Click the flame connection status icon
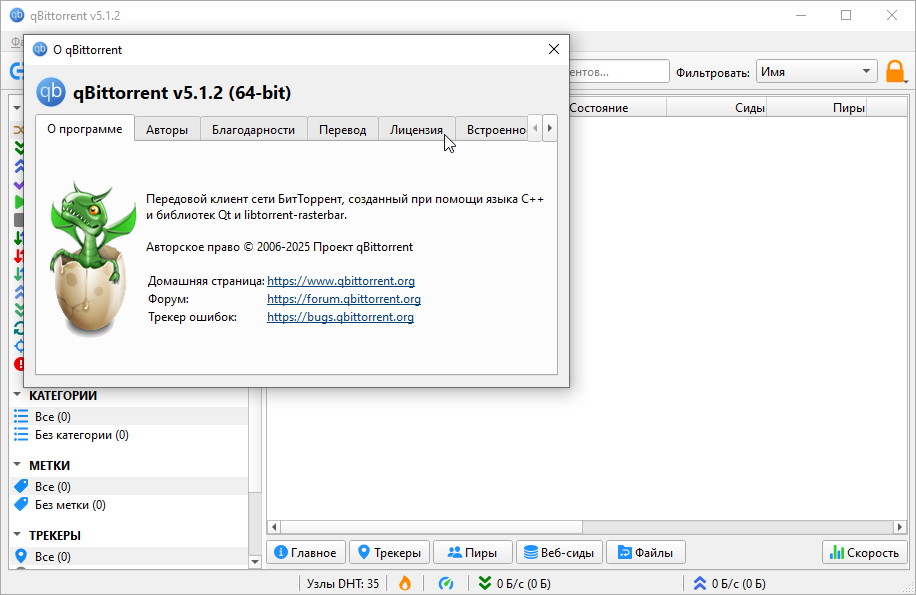The height and width of the screenshot is (595, 916). [404, 583]
